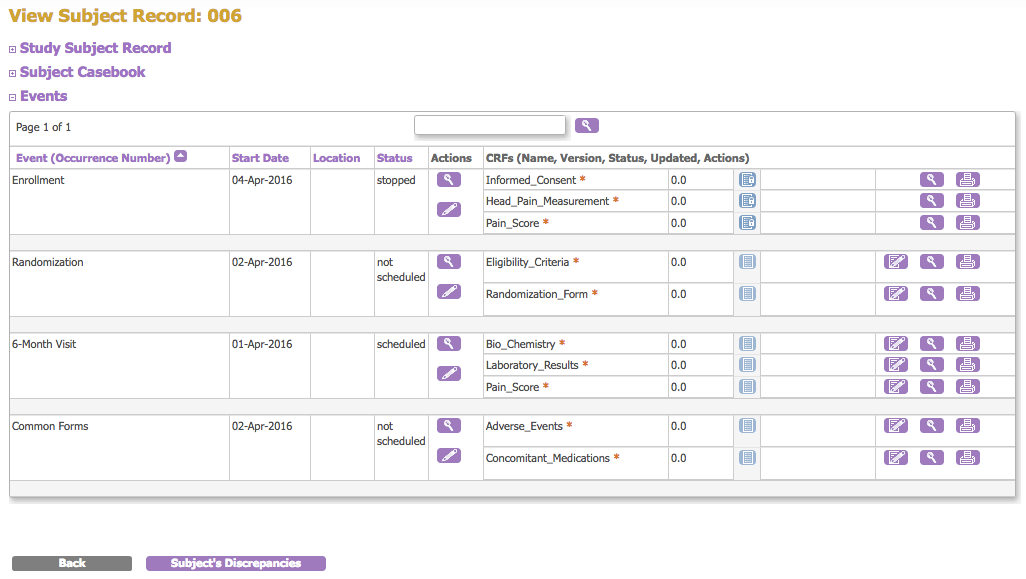Click the search magnifier button beside filter box

pos(587,125)
